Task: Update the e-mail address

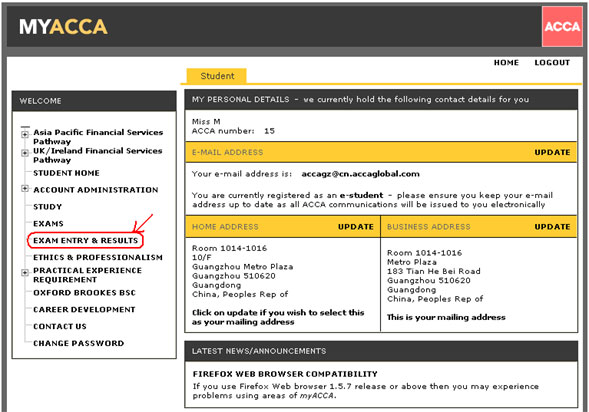Action: [552, 152]
